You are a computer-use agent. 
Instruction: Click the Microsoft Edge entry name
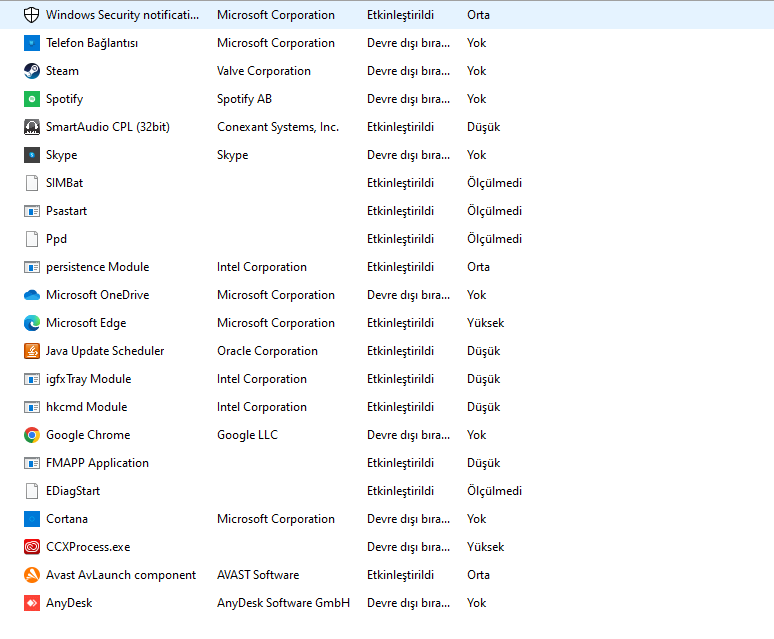pyautogui.click(x=86, y=323)
